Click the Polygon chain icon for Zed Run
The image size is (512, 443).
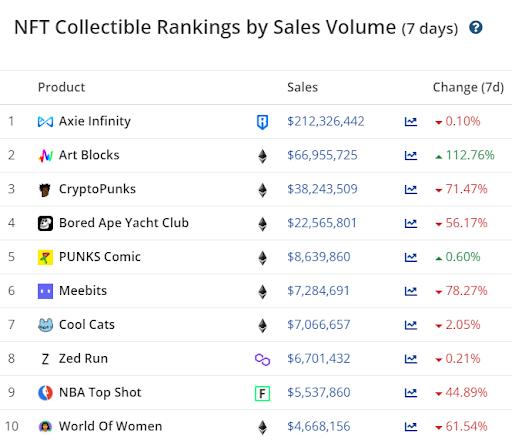coord(262,359)
